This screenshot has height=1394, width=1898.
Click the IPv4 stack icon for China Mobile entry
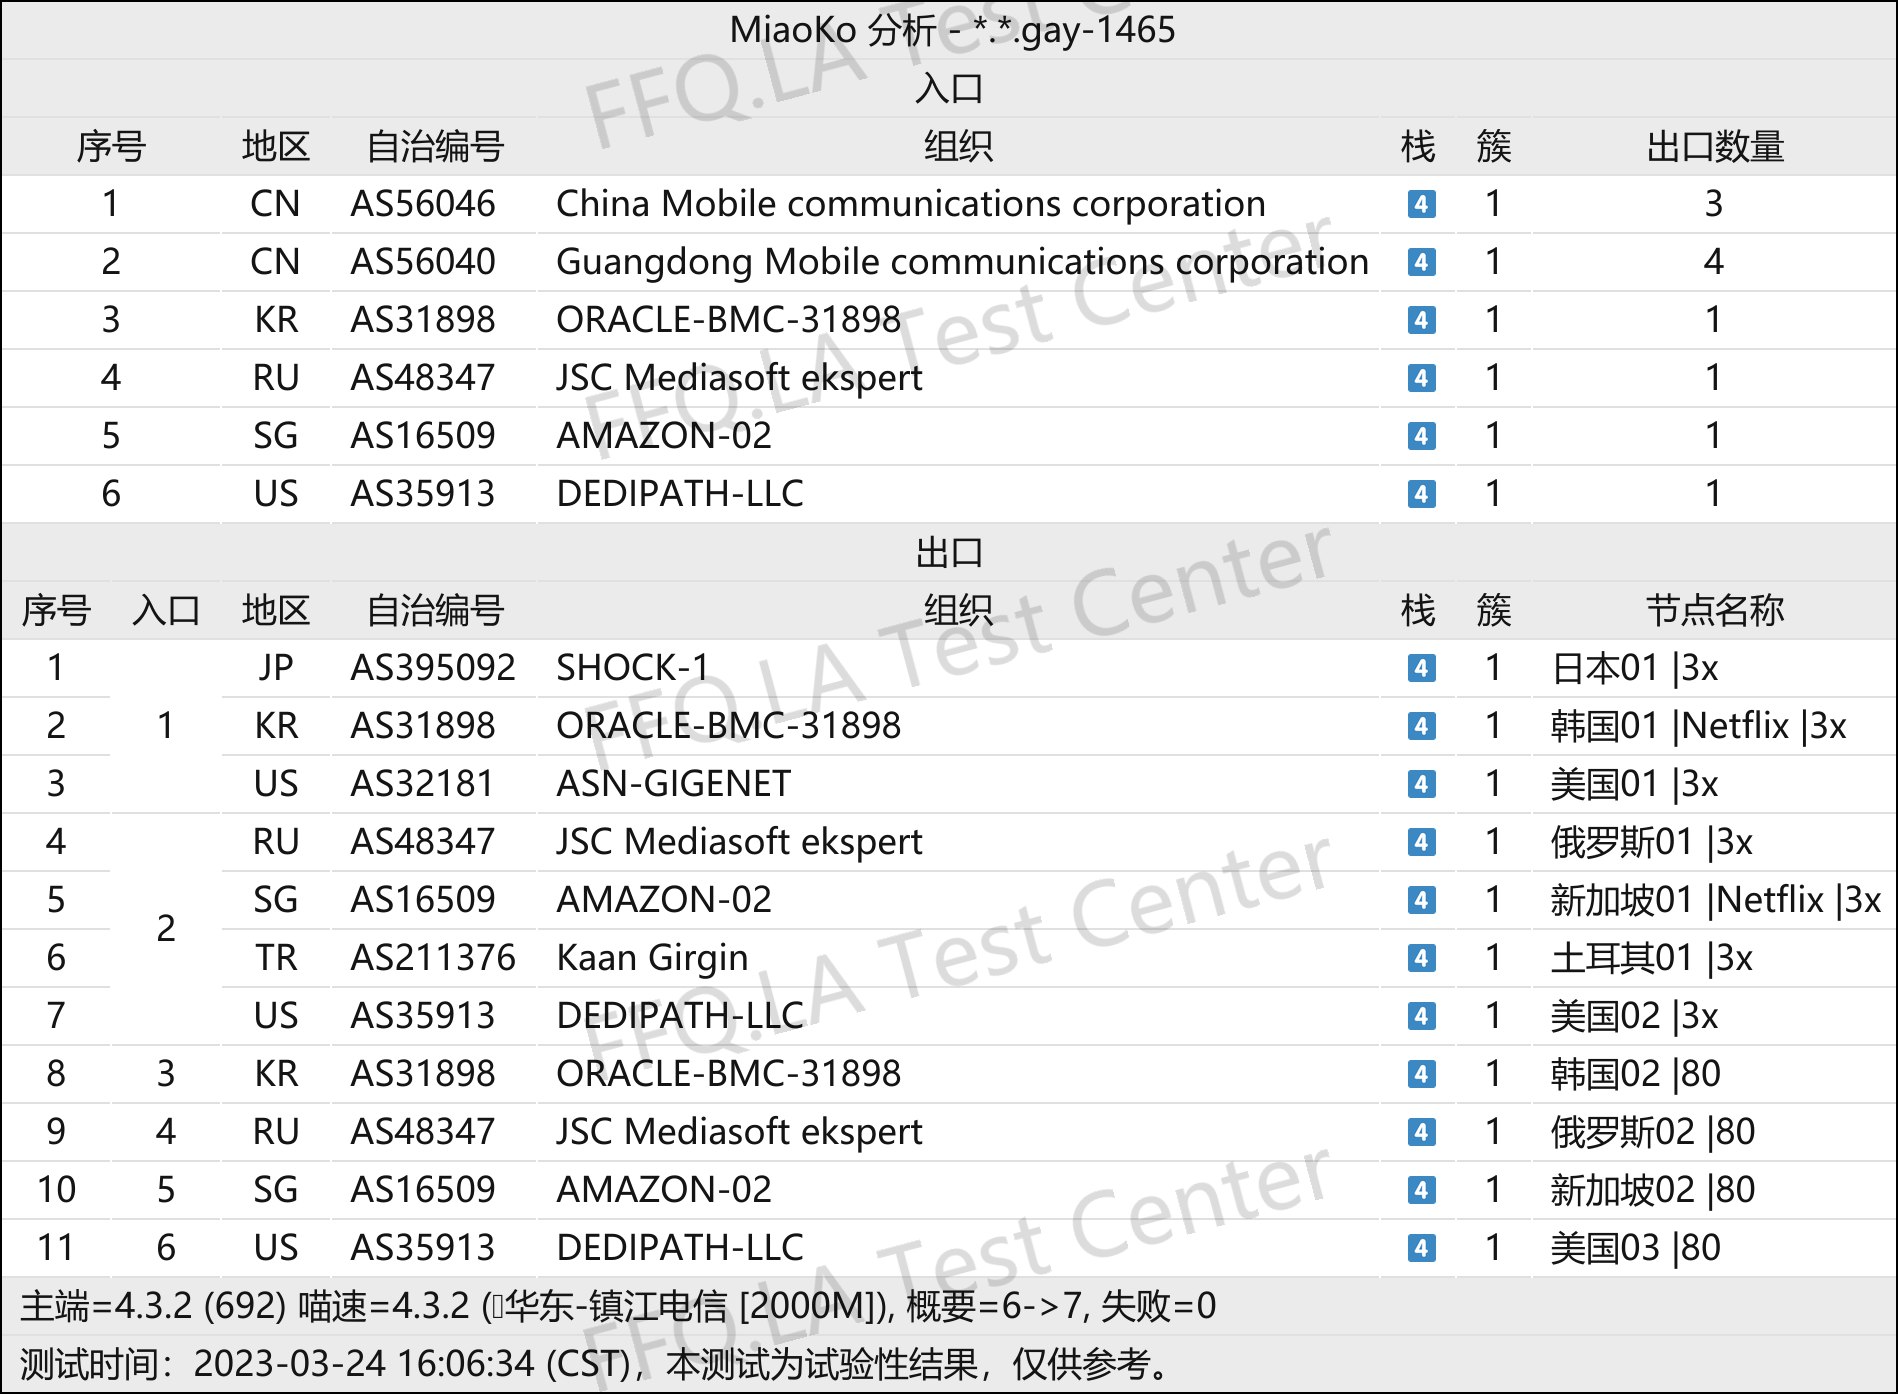pos(1421,204)
